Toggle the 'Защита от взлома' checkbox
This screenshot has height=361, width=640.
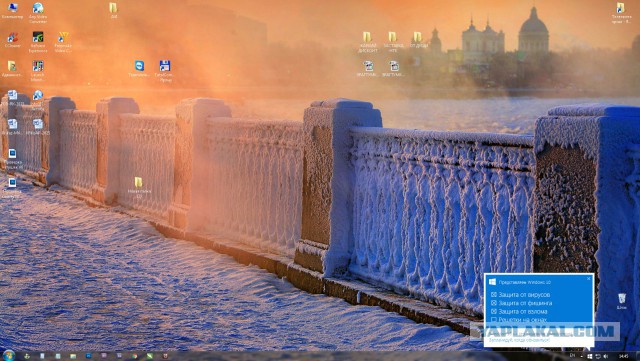(x=493, y=311)
